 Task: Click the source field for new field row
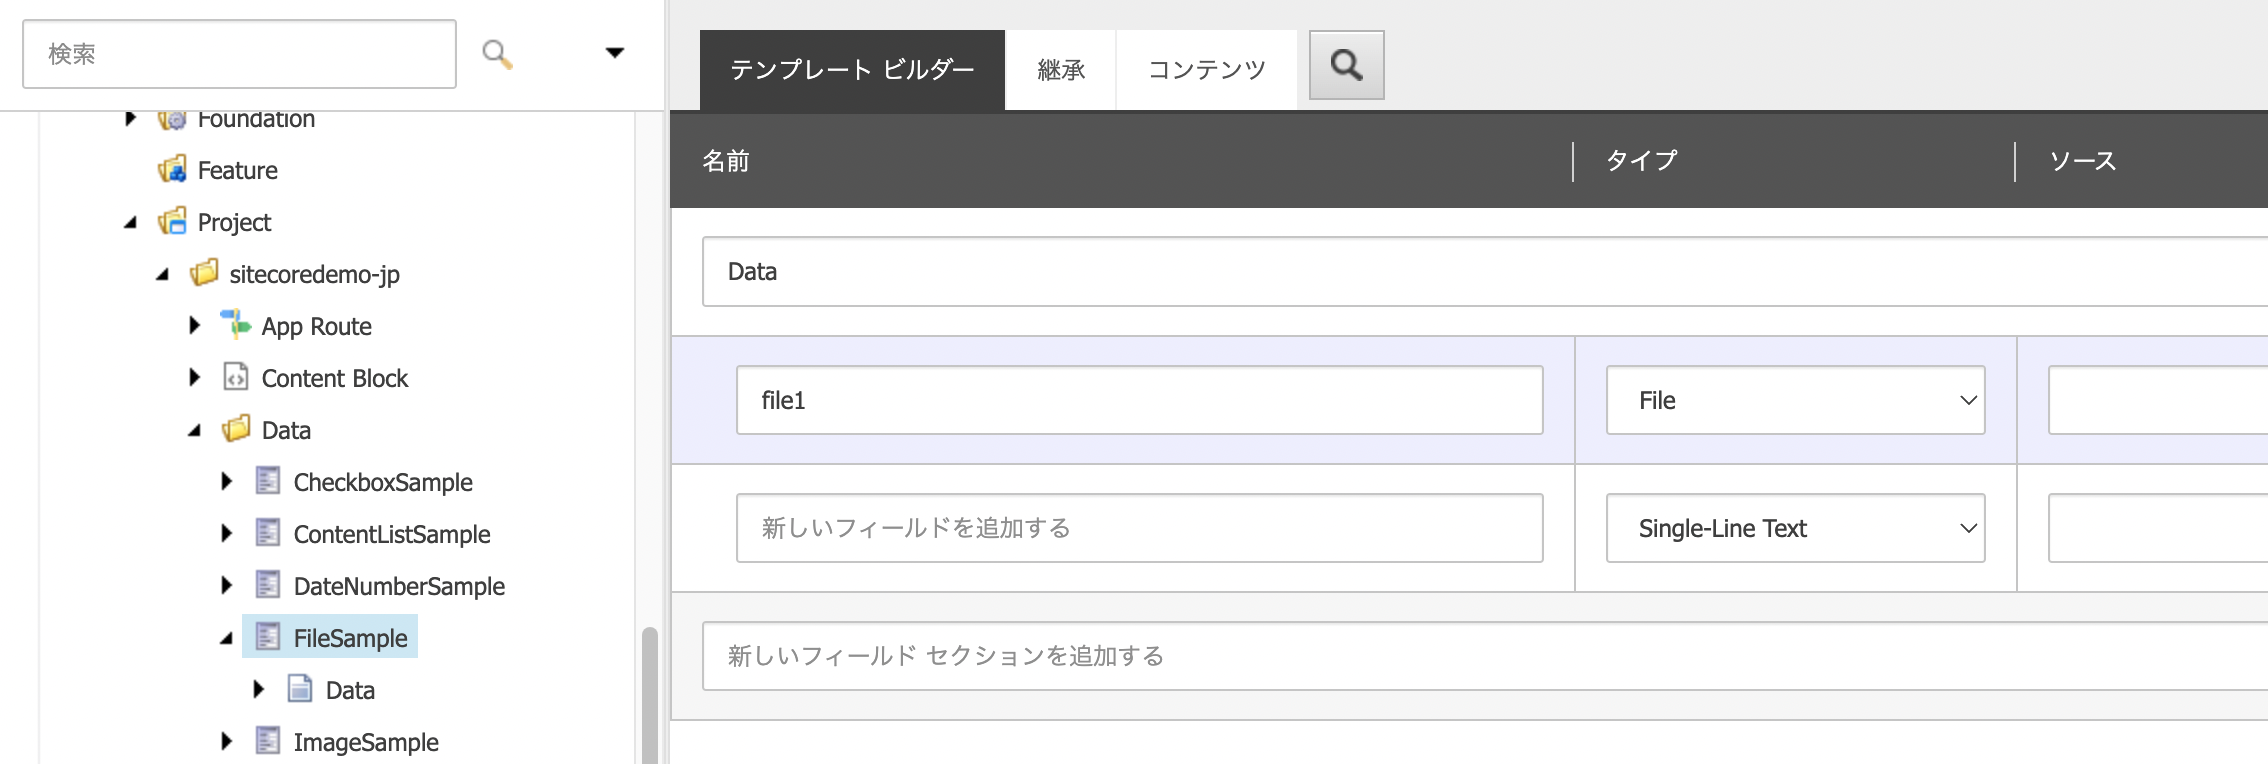(x=2158, y=528)
